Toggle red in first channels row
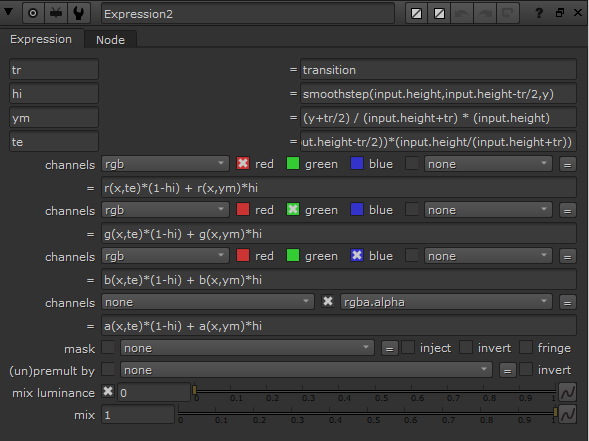The width and height of the screenshot is (589, 441). click(243, 163)
